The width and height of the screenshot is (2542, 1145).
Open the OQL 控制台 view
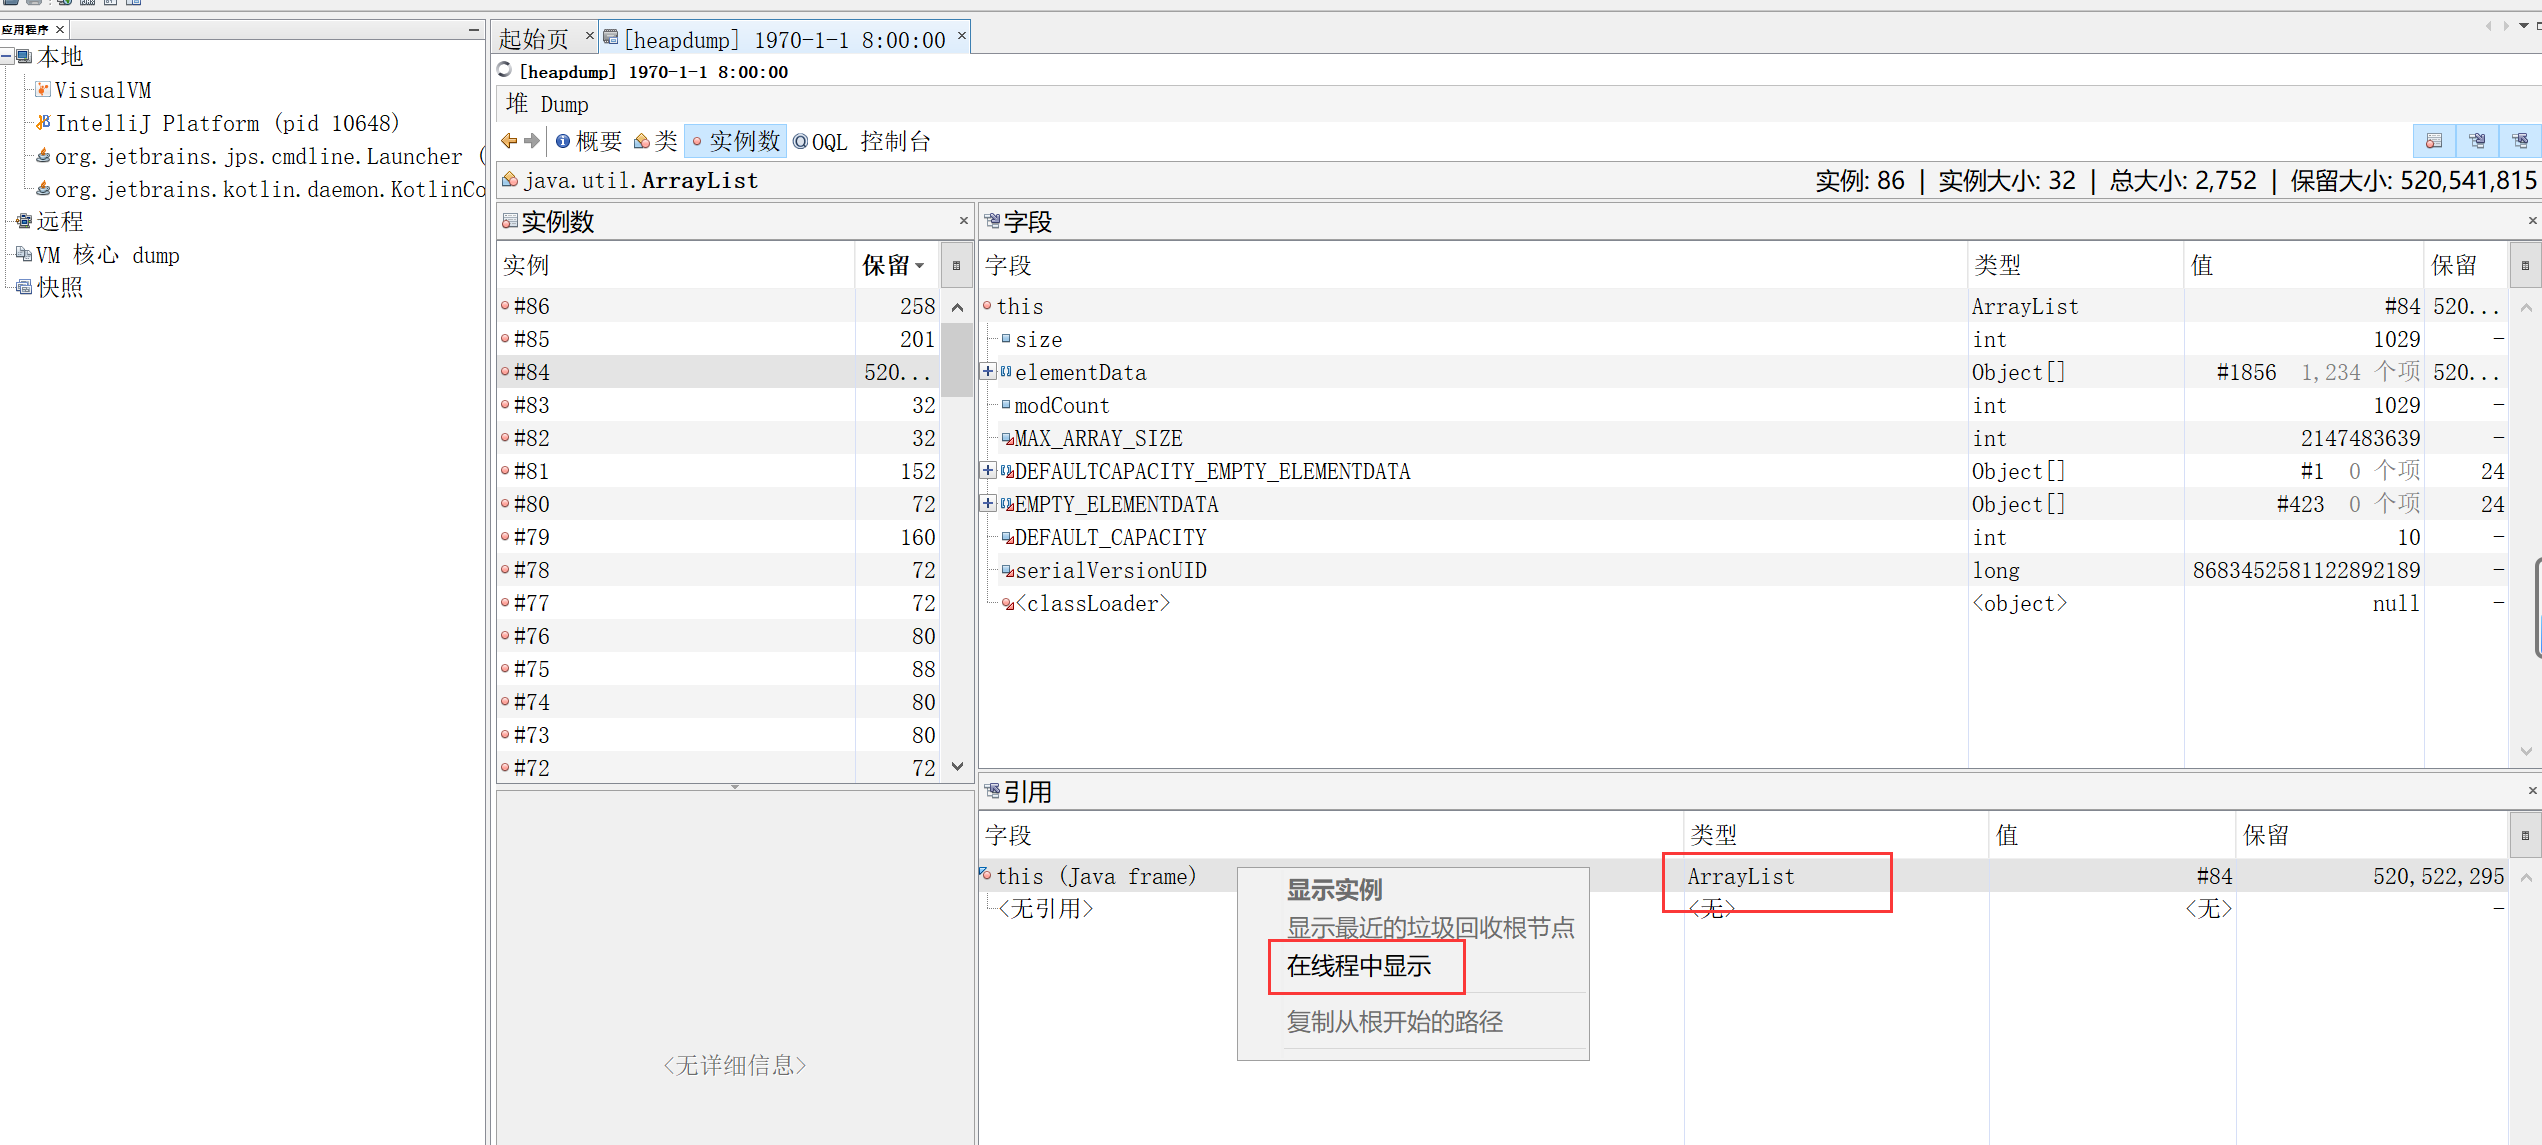pos(862,141)
